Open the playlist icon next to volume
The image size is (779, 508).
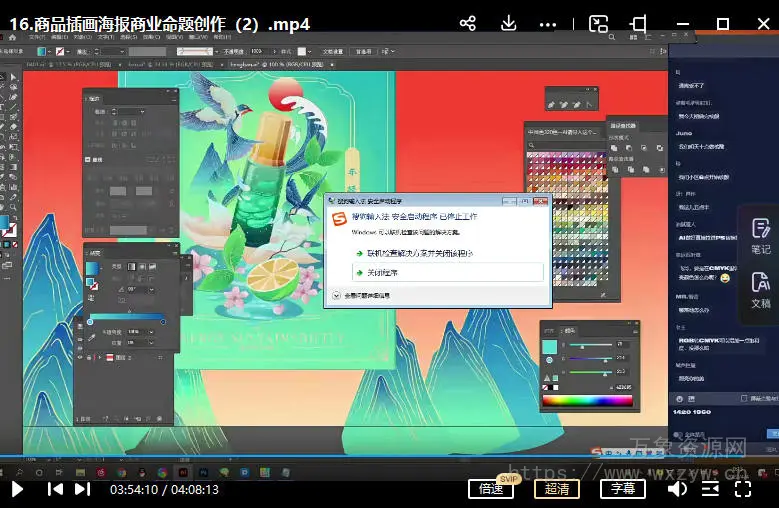[x=710, y=489]
